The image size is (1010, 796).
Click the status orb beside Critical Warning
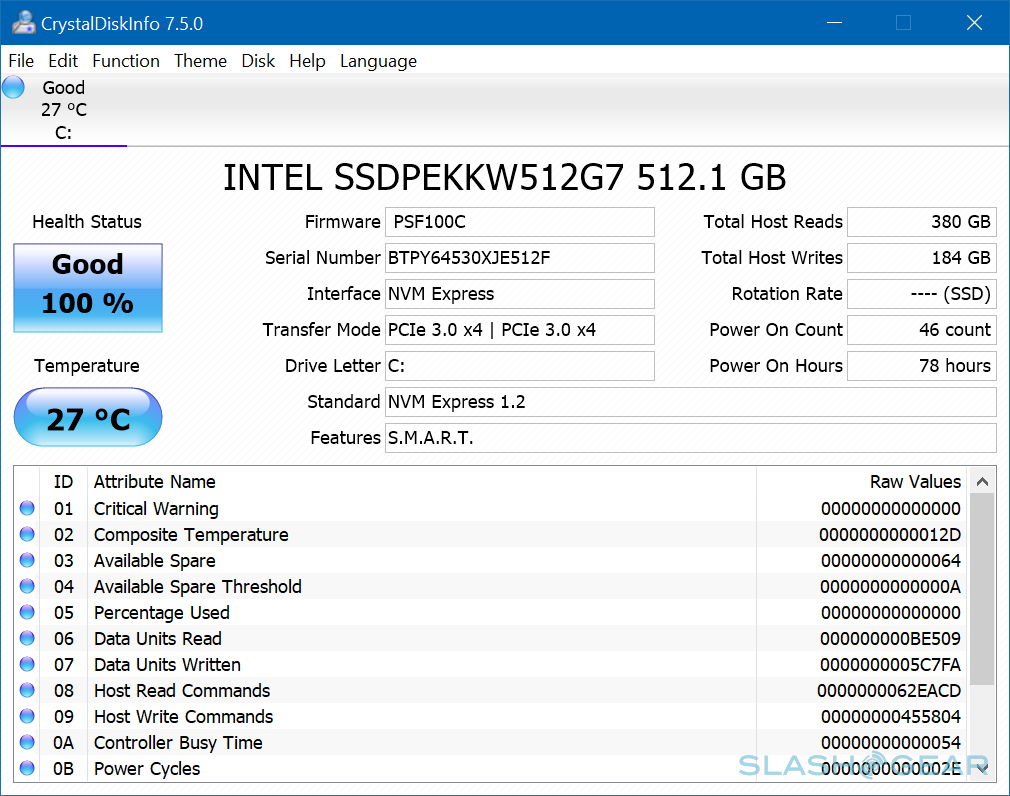(27, 509)
